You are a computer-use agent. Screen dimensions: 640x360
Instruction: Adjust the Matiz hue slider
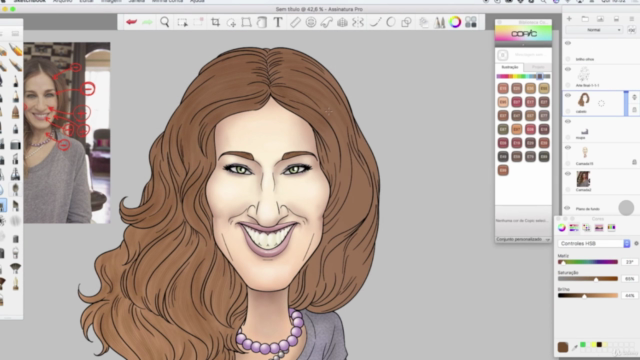tap(588, 262)
